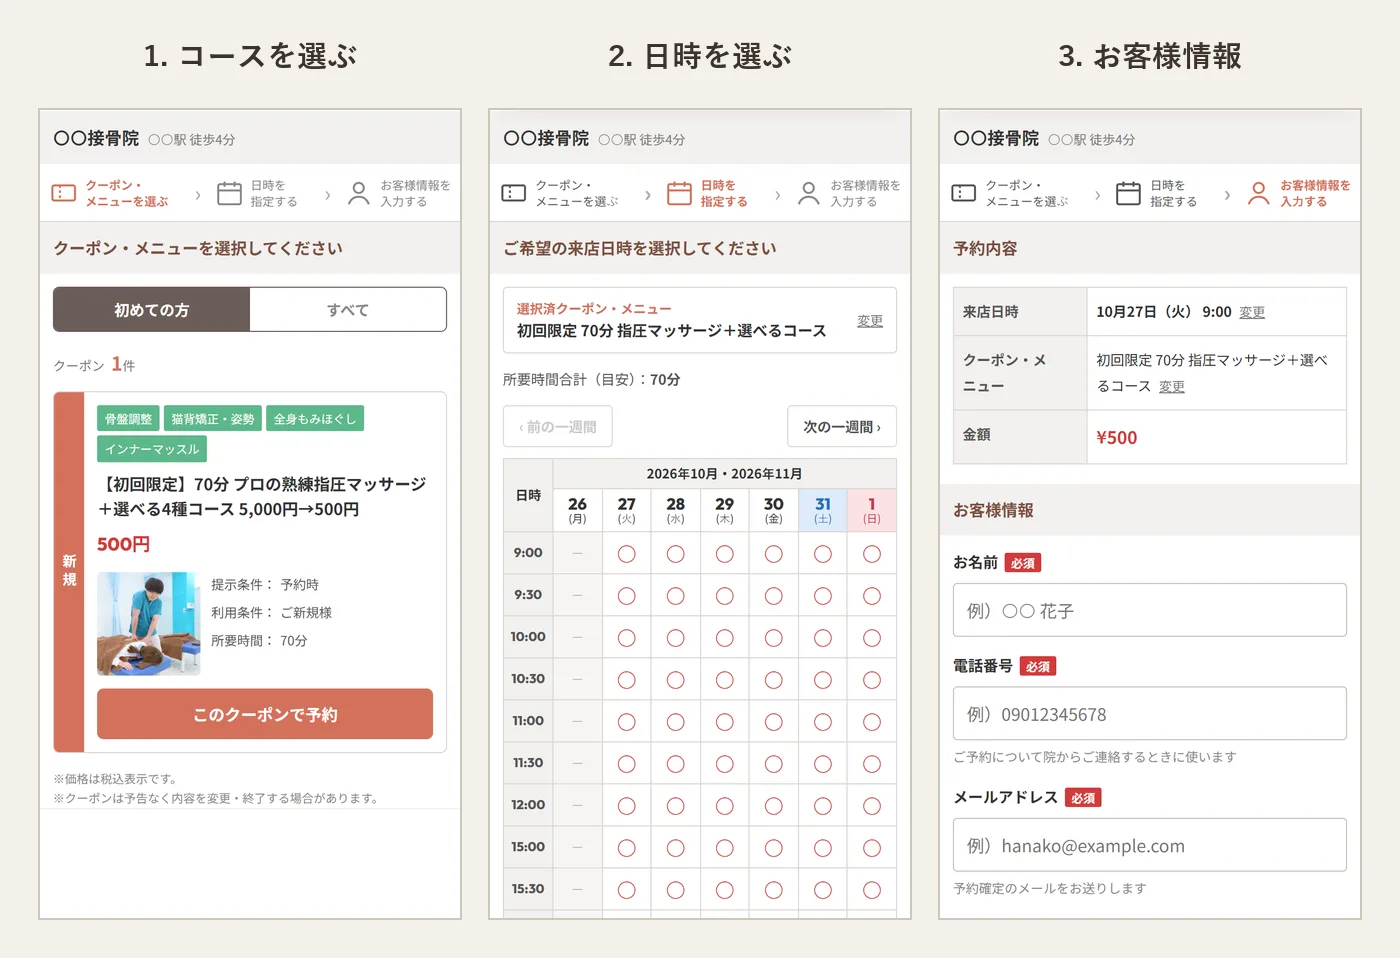Click 変更 beside the selected coupon on the date-selection screen
Screen dimensions: 1400x958
coord(870,321)
